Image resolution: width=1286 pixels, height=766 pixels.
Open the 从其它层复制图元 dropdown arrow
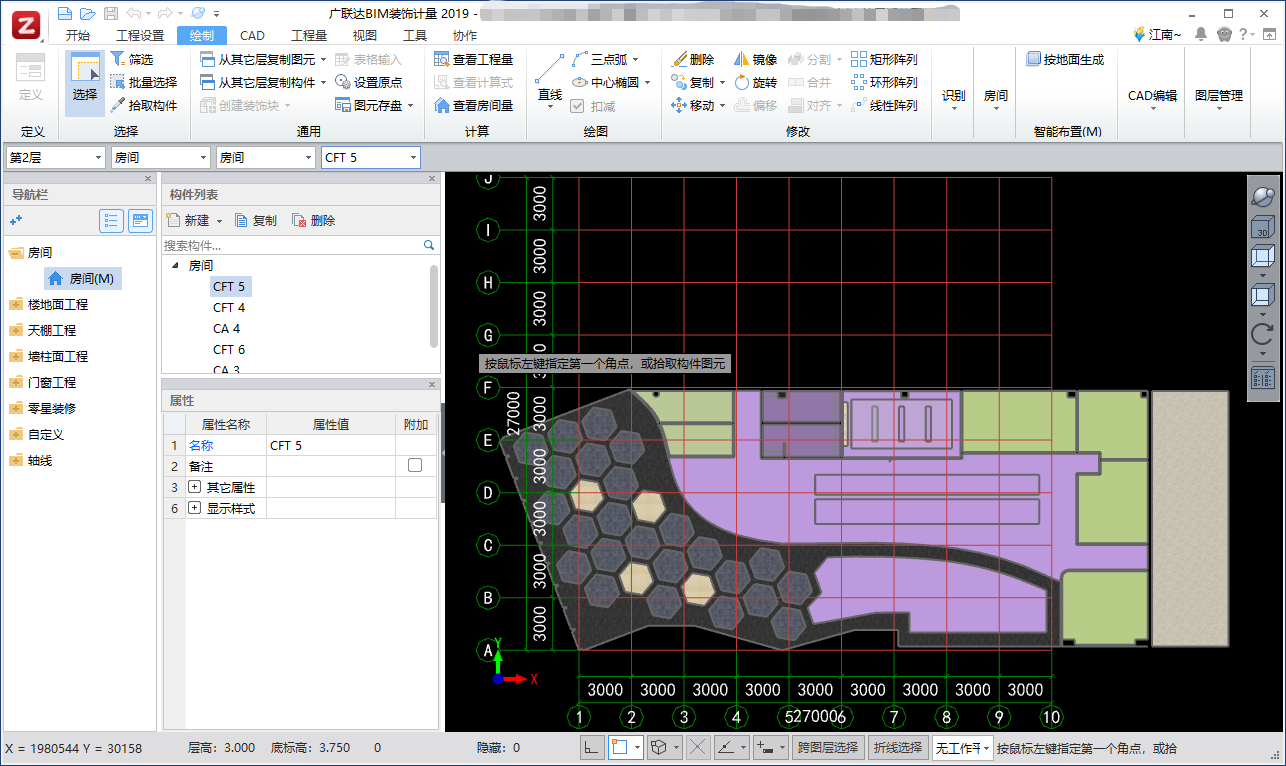coord(323,60)
